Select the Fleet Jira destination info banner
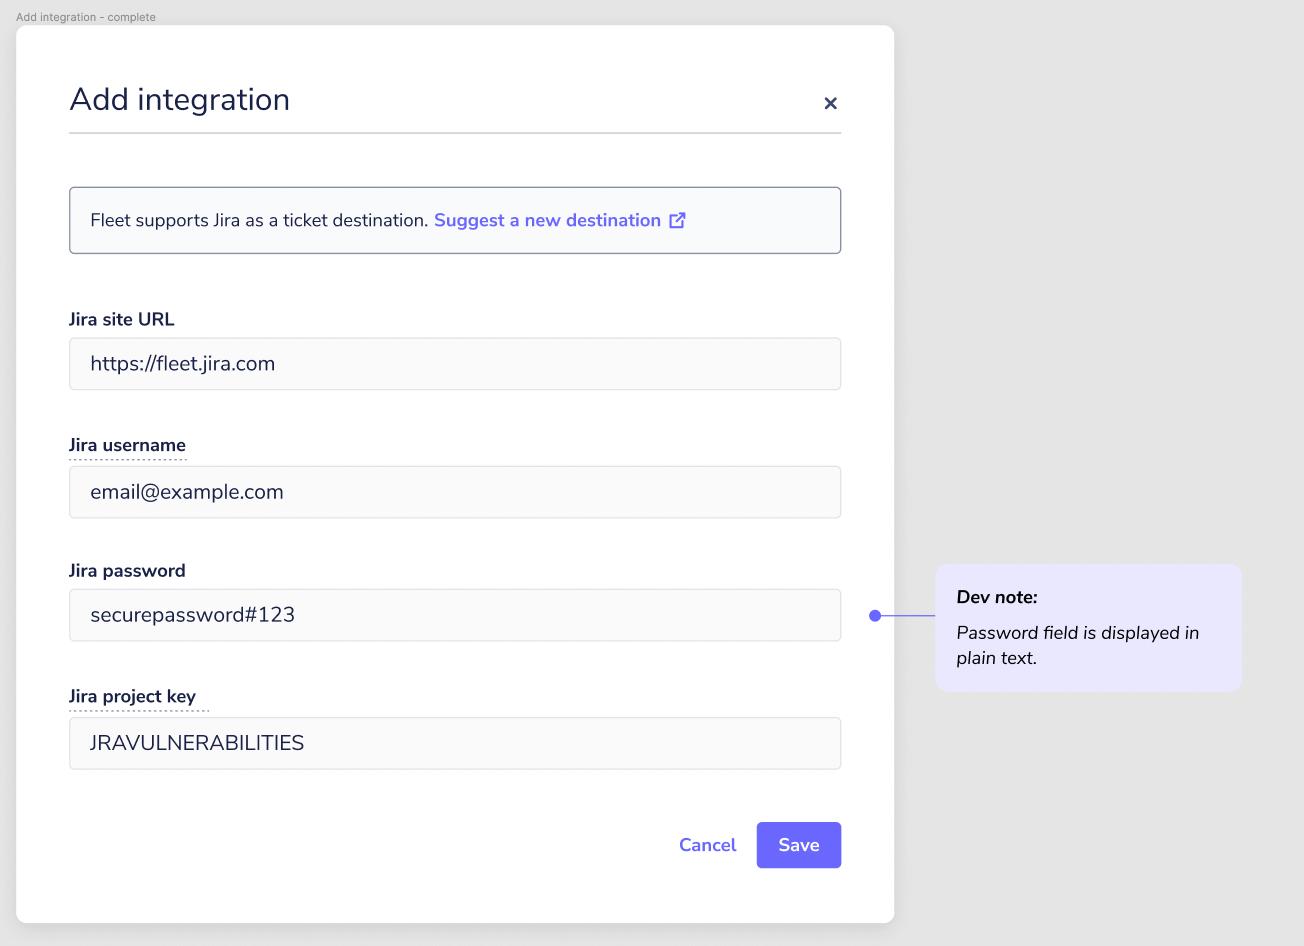 pos(454,220)
